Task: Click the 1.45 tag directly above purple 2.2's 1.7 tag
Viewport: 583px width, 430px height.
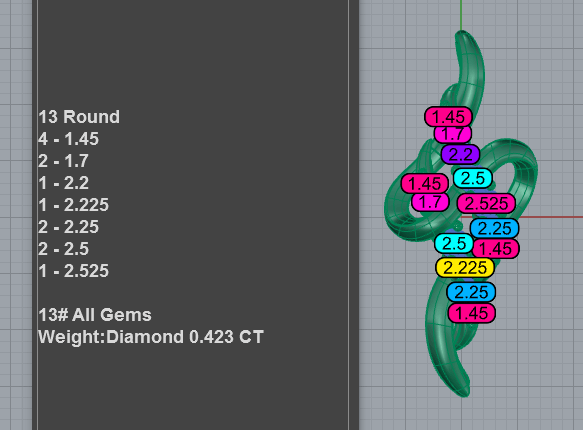Action: tap(448, 117)
